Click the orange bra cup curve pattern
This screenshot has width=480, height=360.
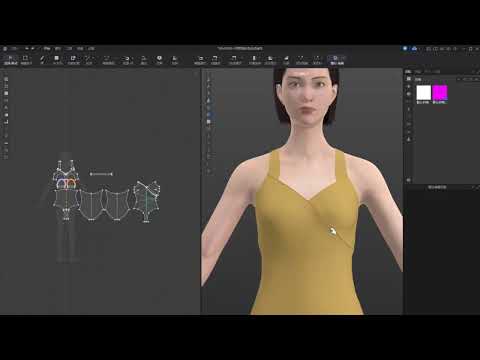coord(72,183)
